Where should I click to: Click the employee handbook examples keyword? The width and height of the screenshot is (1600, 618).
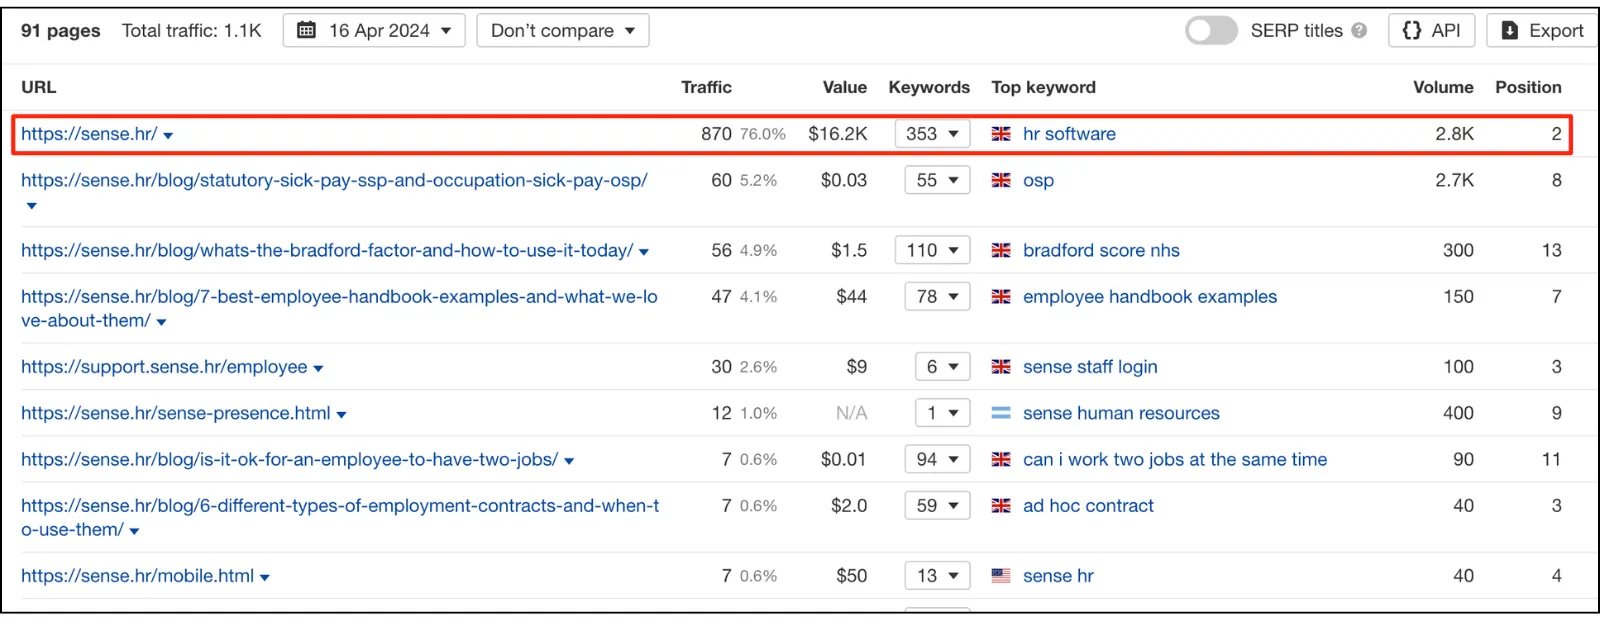point(1150,297)
